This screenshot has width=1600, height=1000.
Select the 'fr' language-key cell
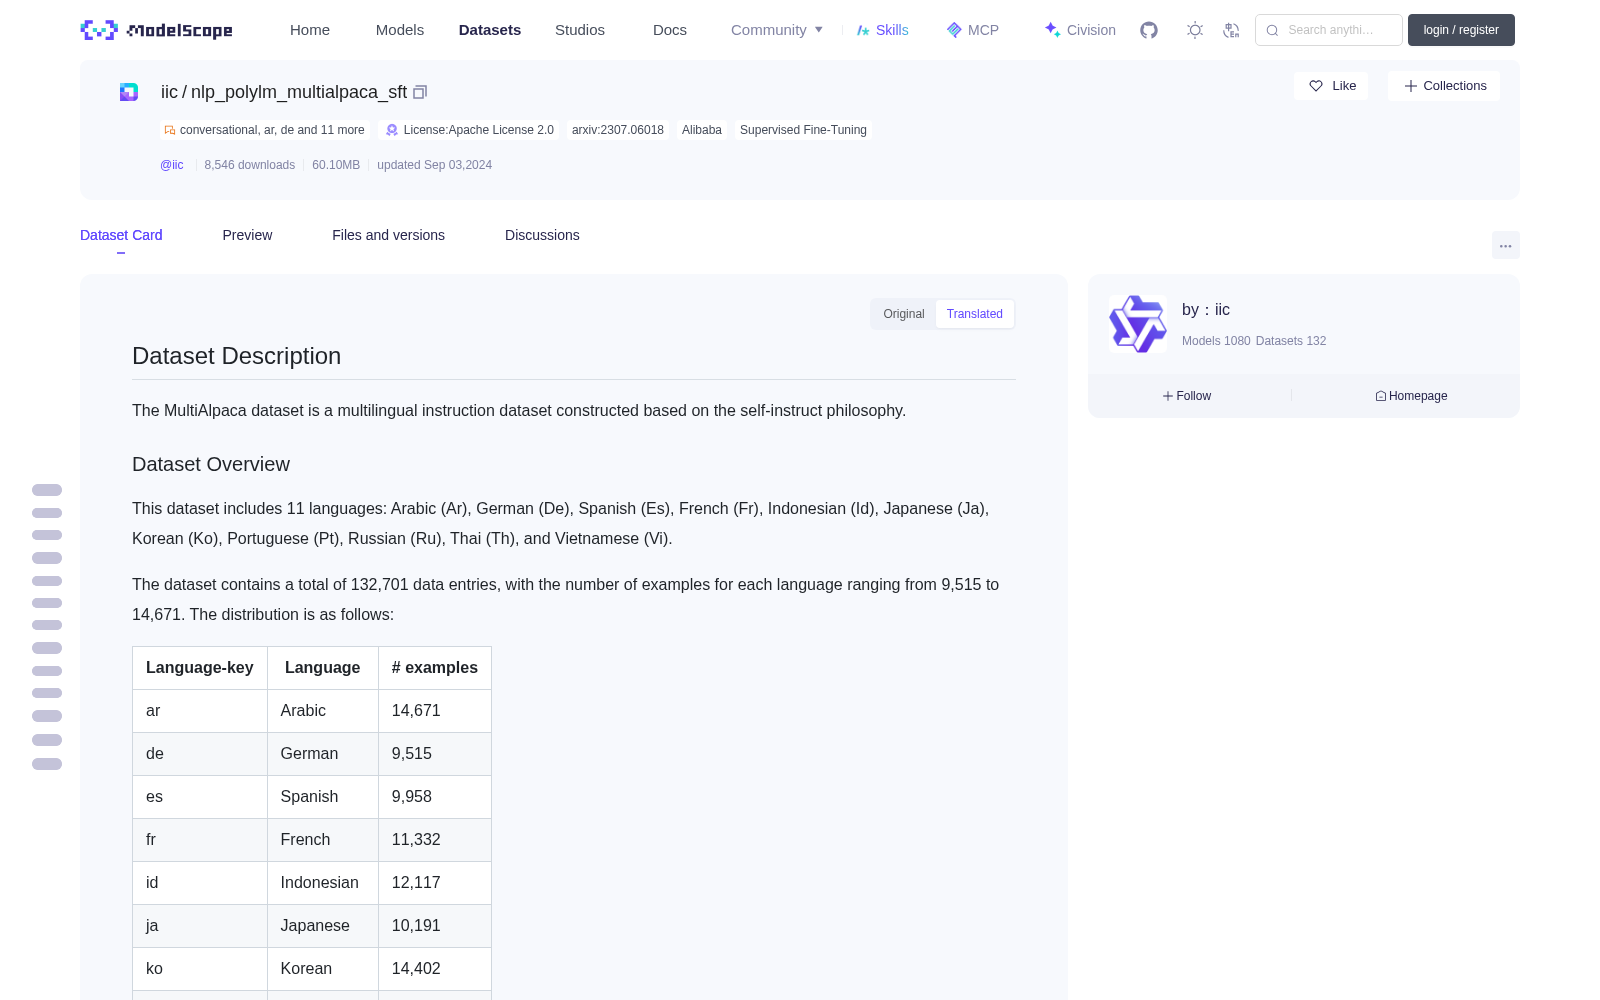[199, 840]
